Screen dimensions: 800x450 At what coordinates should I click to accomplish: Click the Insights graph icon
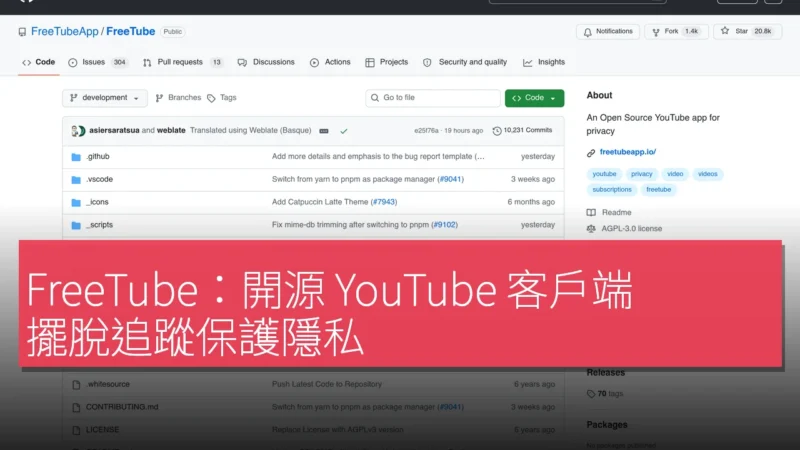(x=528, y=63)
